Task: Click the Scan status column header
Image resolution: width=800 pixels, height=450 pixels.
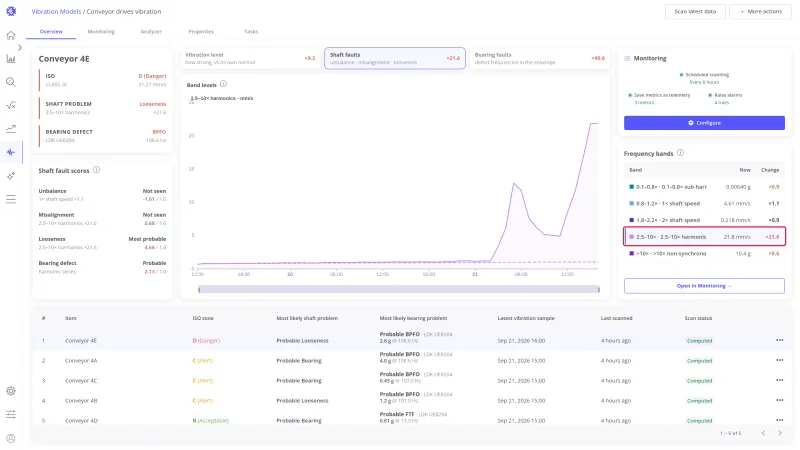Action: [x=698, y=318]
